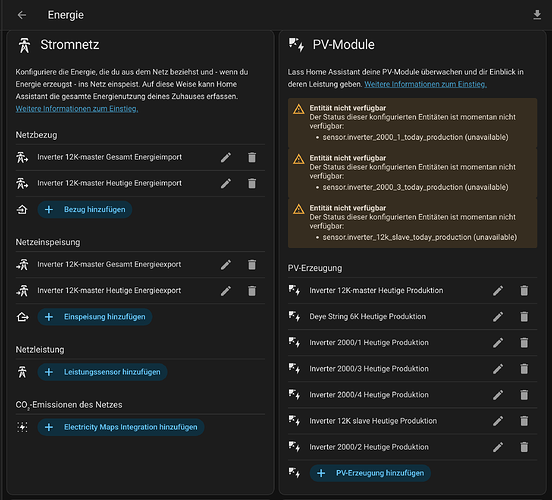Delete Inverter 12K slave Heutige Produktion
Screen dimensions: 552x500
pos(524,421)
